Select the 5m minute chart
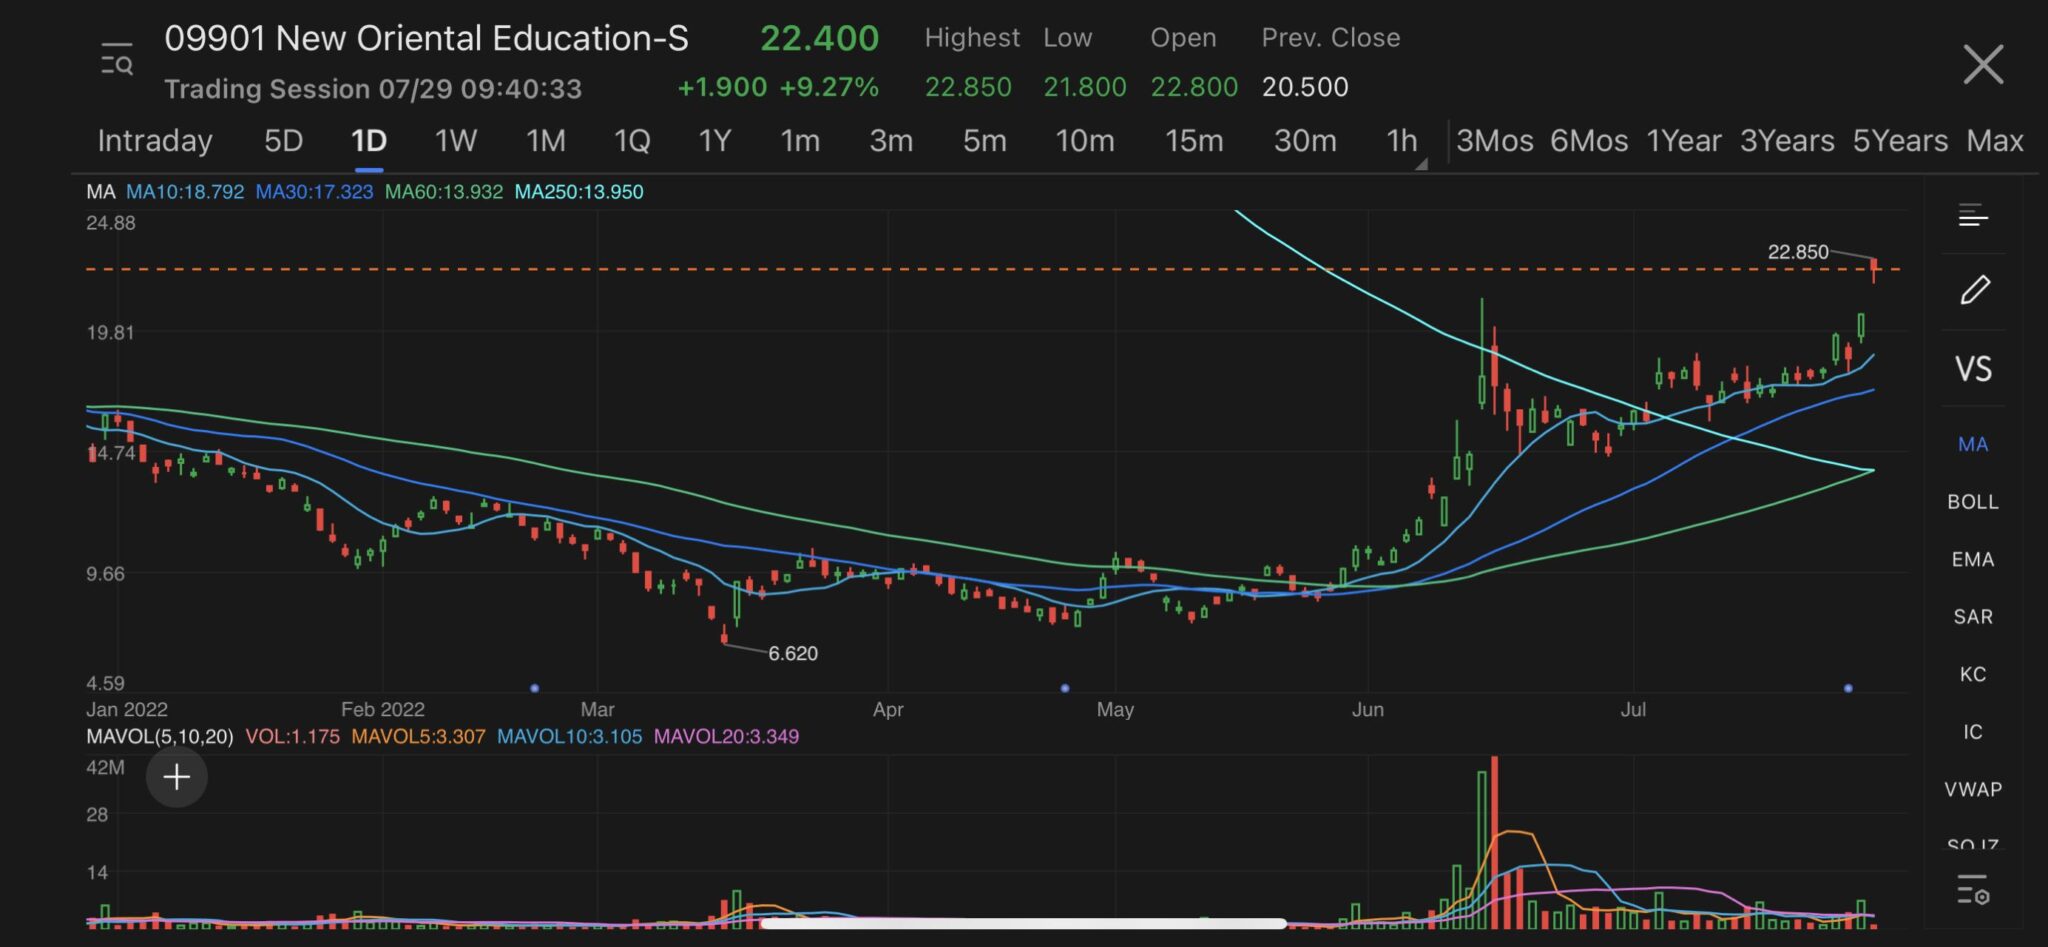 click(984, 141)
